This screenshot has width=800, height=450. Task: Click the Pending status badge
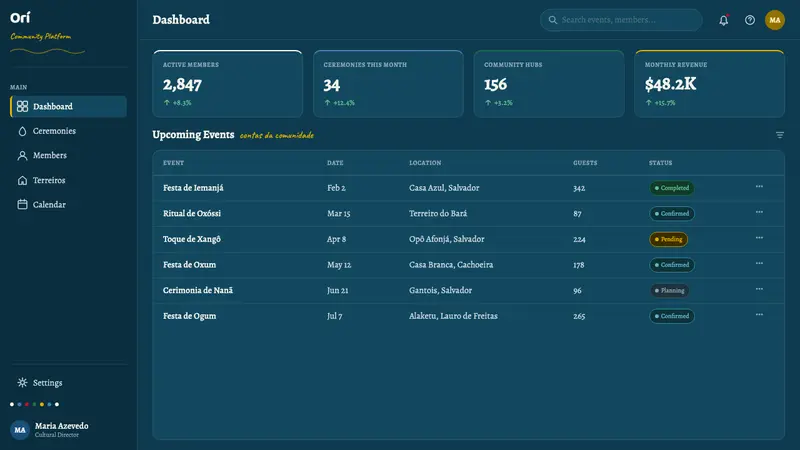[x=668, y=239]
